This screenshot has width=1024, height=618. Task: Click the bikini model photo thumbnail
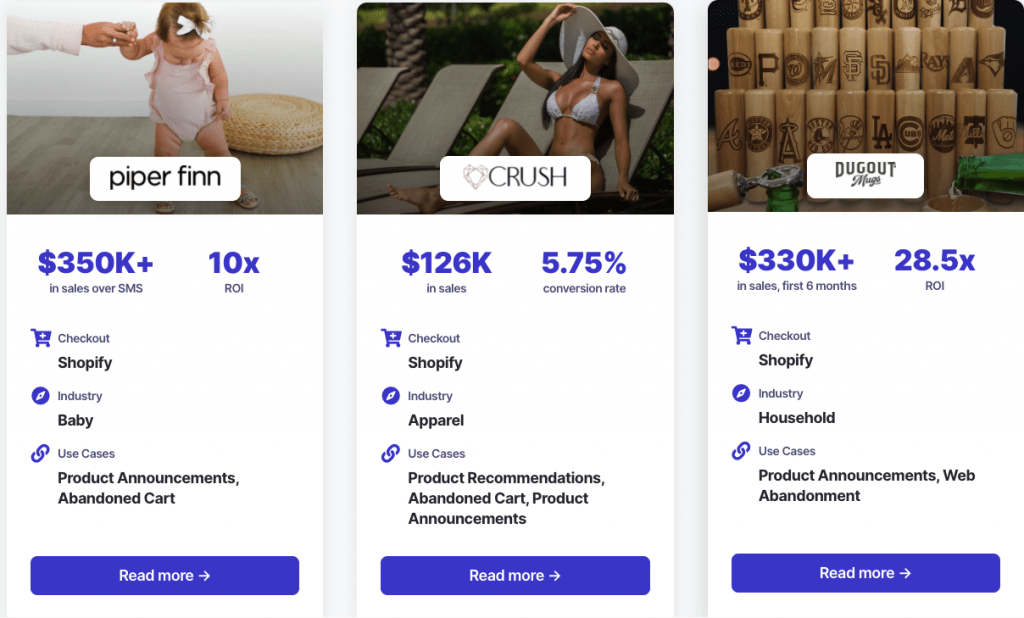[515, 108]
